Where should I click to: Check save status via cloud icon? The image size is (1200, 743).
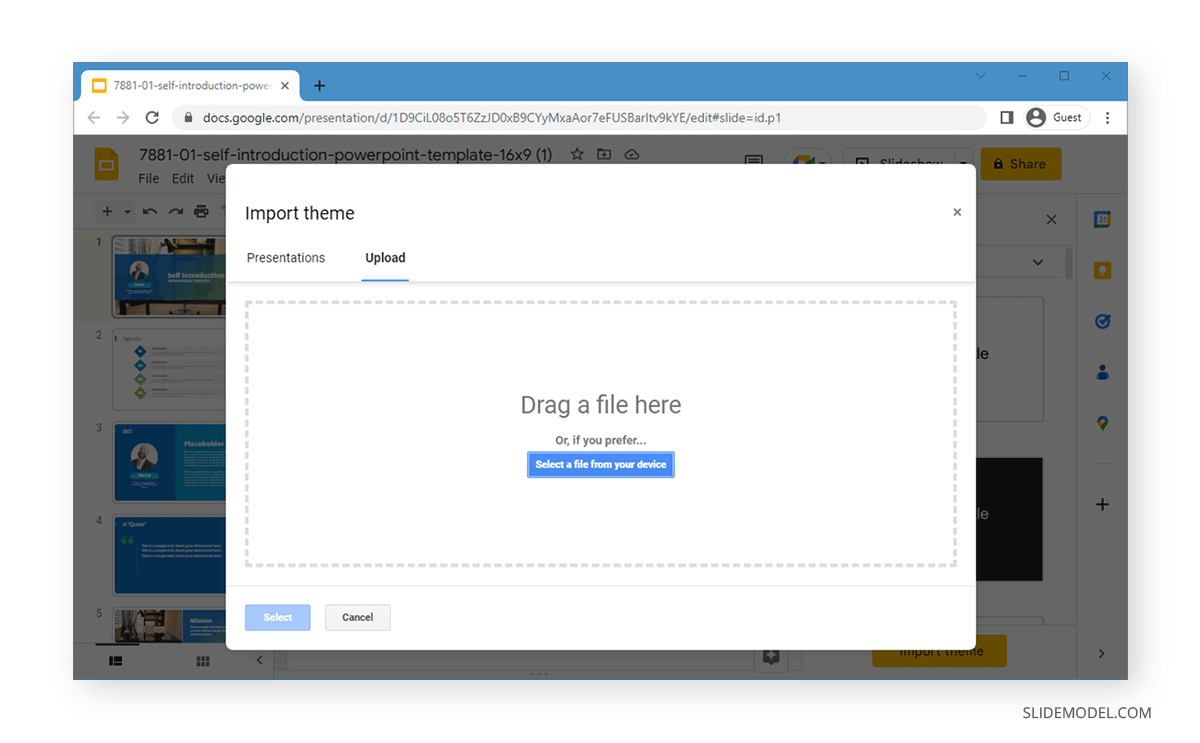(x=631, y=154)
